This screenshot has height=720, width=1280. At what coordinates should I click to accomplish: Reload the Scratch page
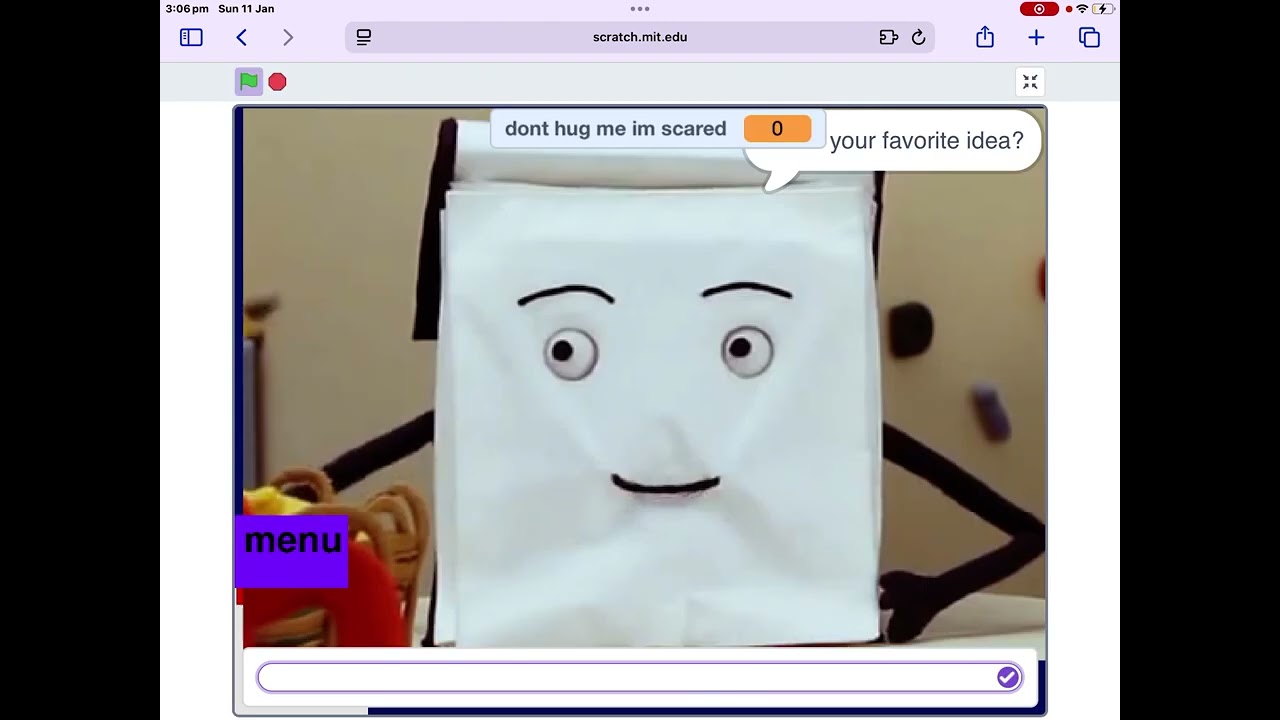[918, 38]
